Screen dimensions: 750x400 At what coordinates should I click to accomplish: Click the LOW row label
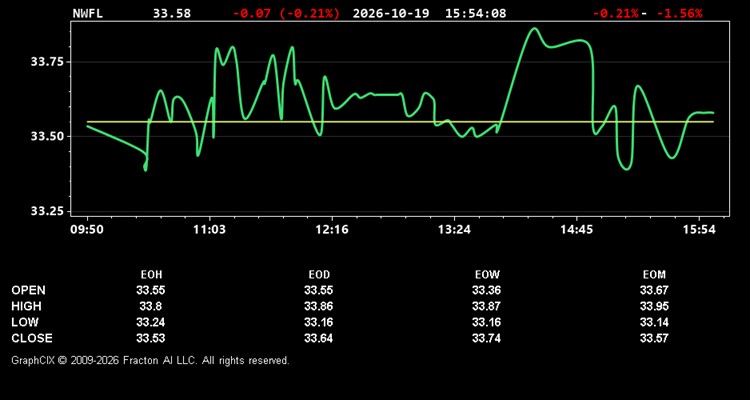click(25, 322)
